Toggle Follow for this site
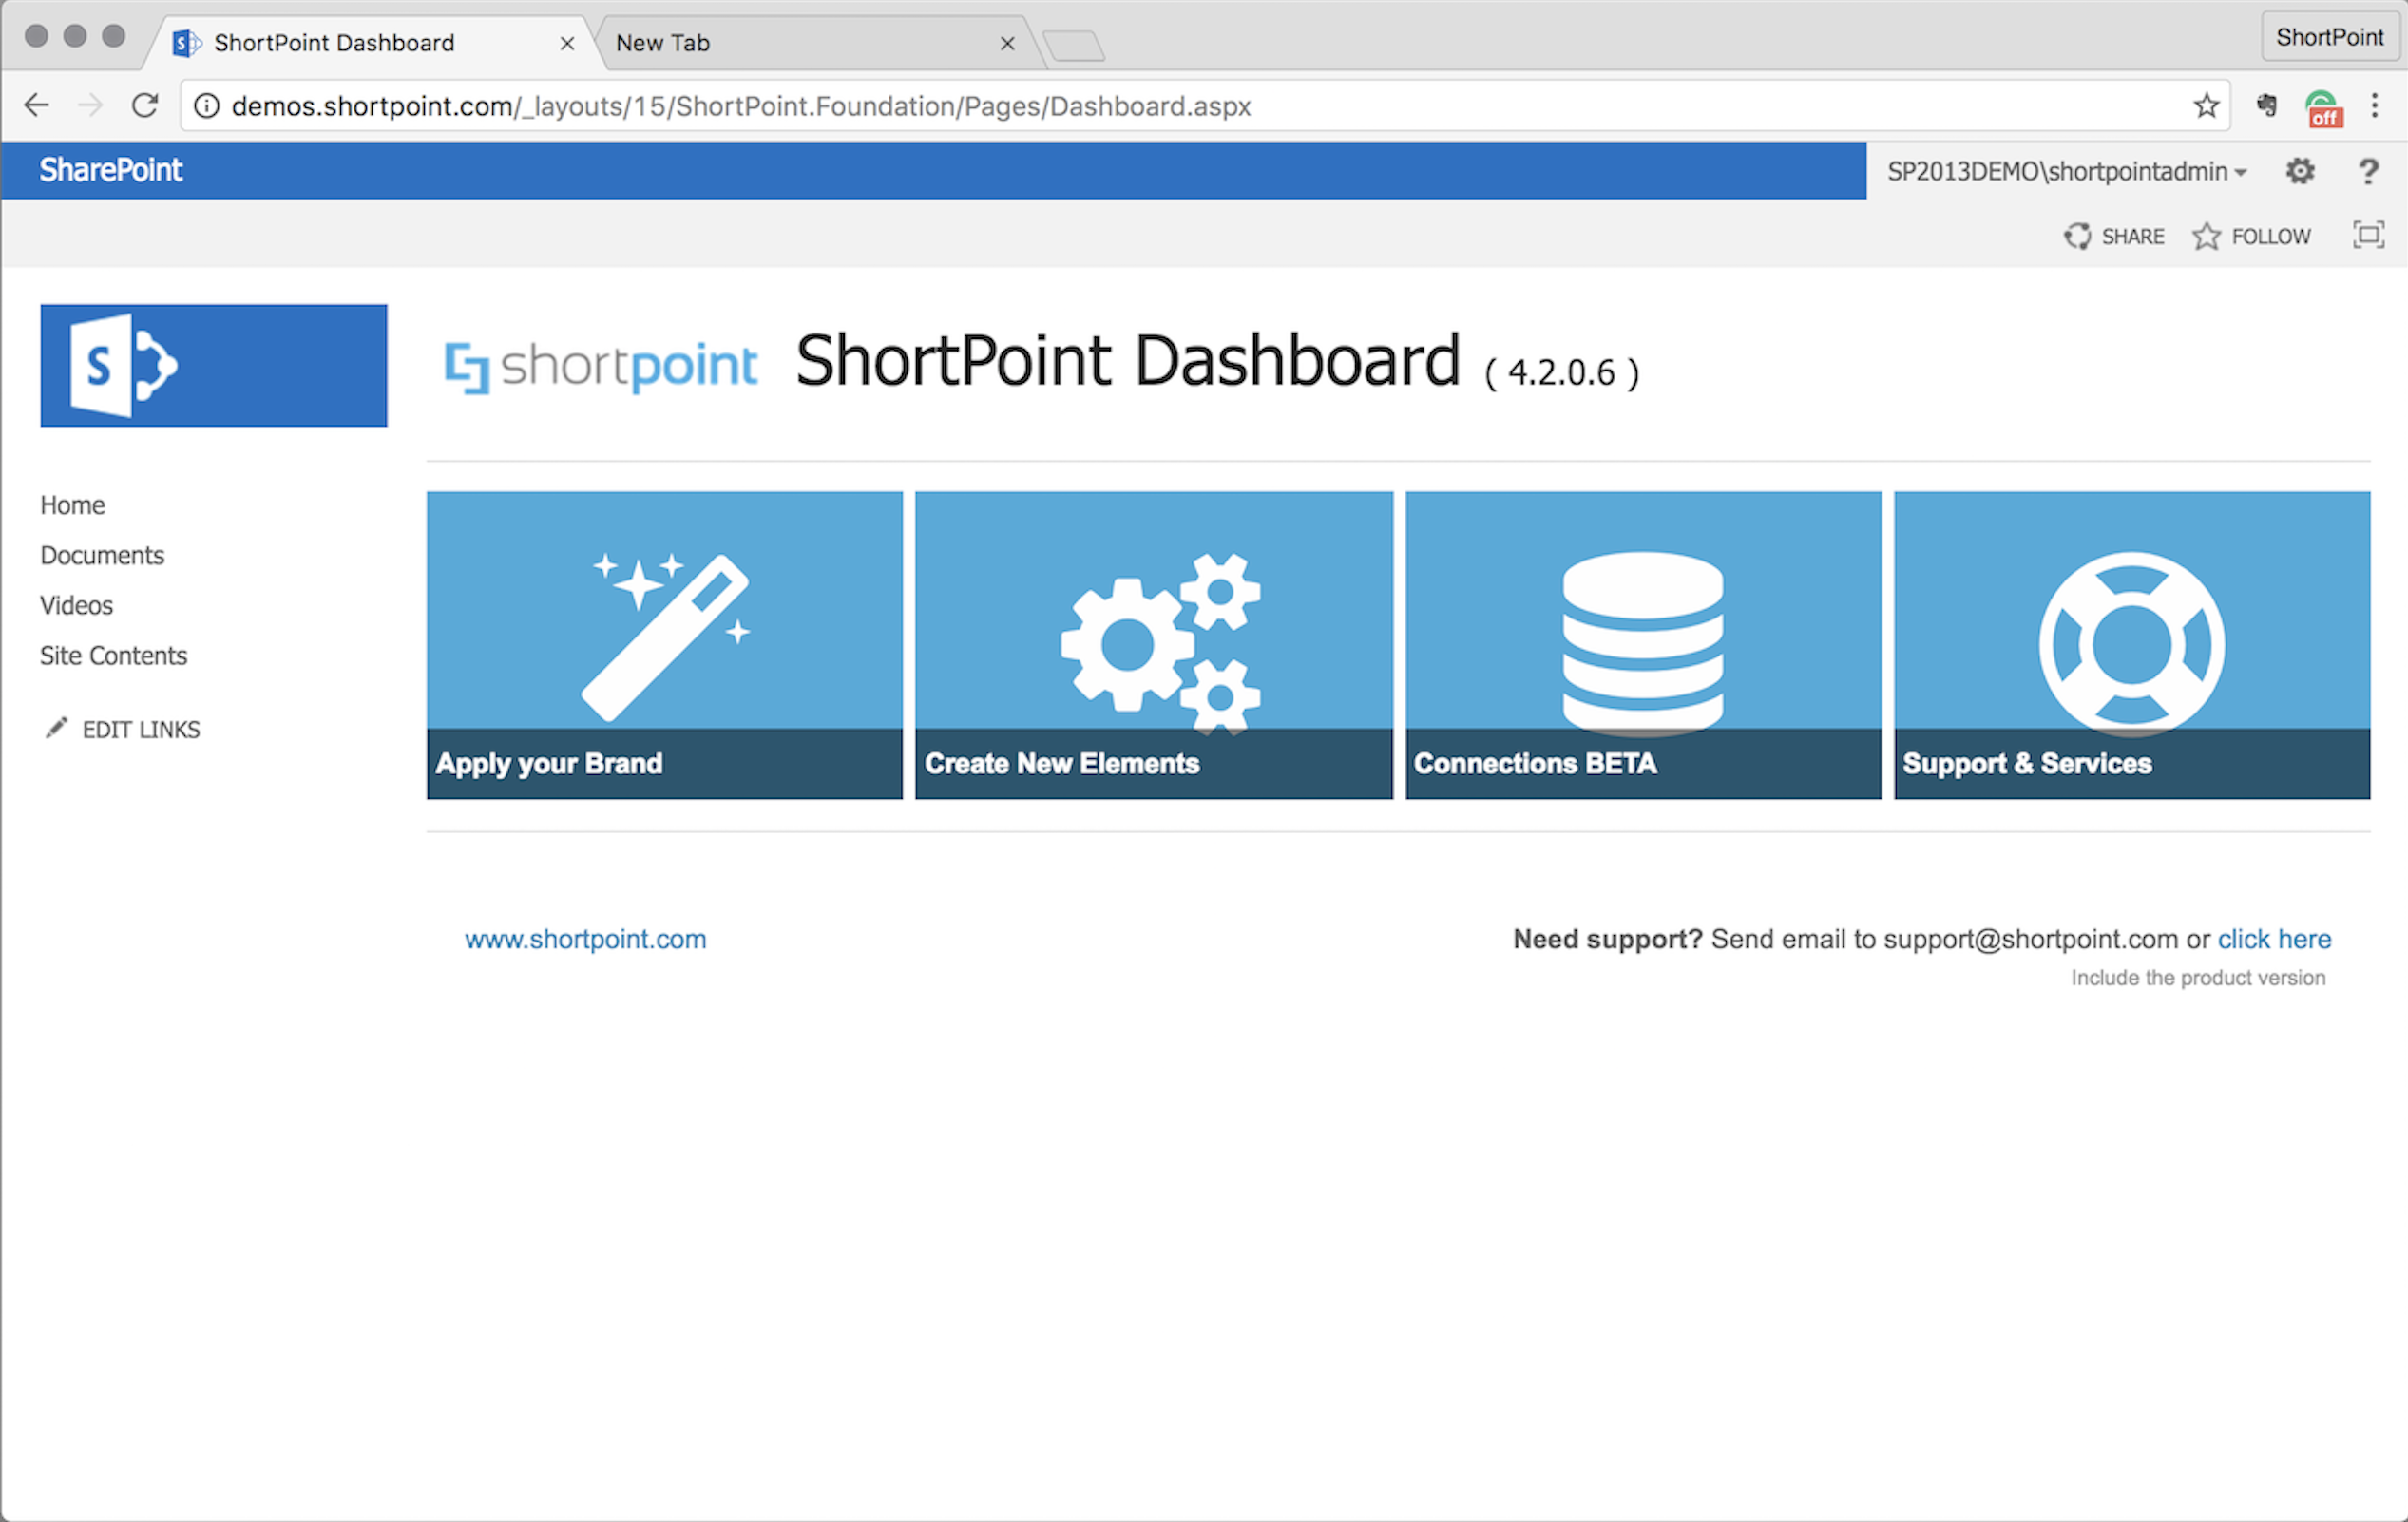2408x1522 pixels. (x=2252, y=236)
